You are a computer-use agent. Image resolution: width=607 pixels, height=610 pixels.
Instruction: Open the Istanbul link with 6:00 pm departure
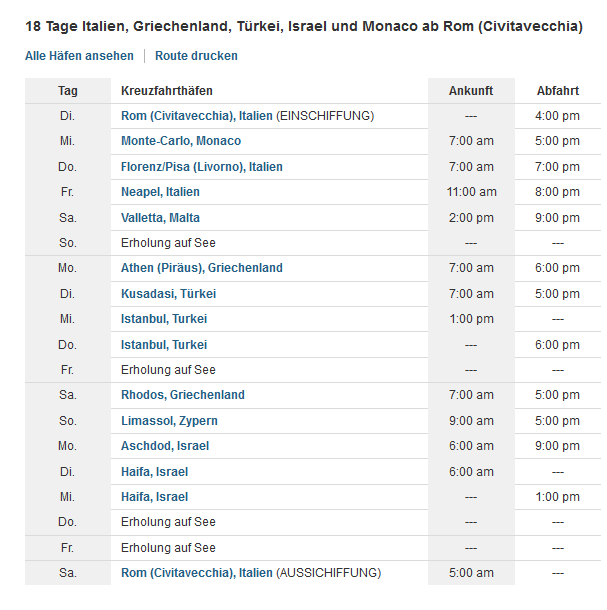(164, 345)
